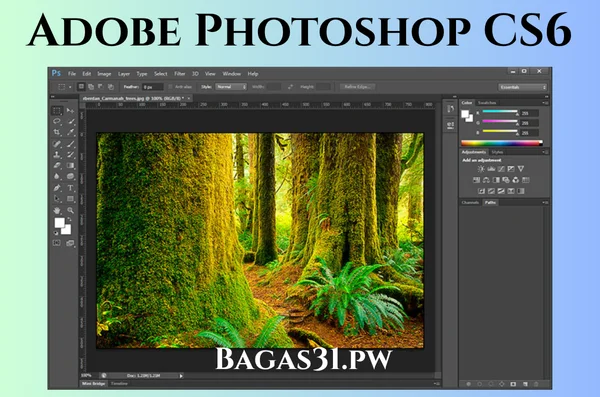Click the Black & White adjustment icon
The width and height of the screenshot is (600, 397).
496,180
